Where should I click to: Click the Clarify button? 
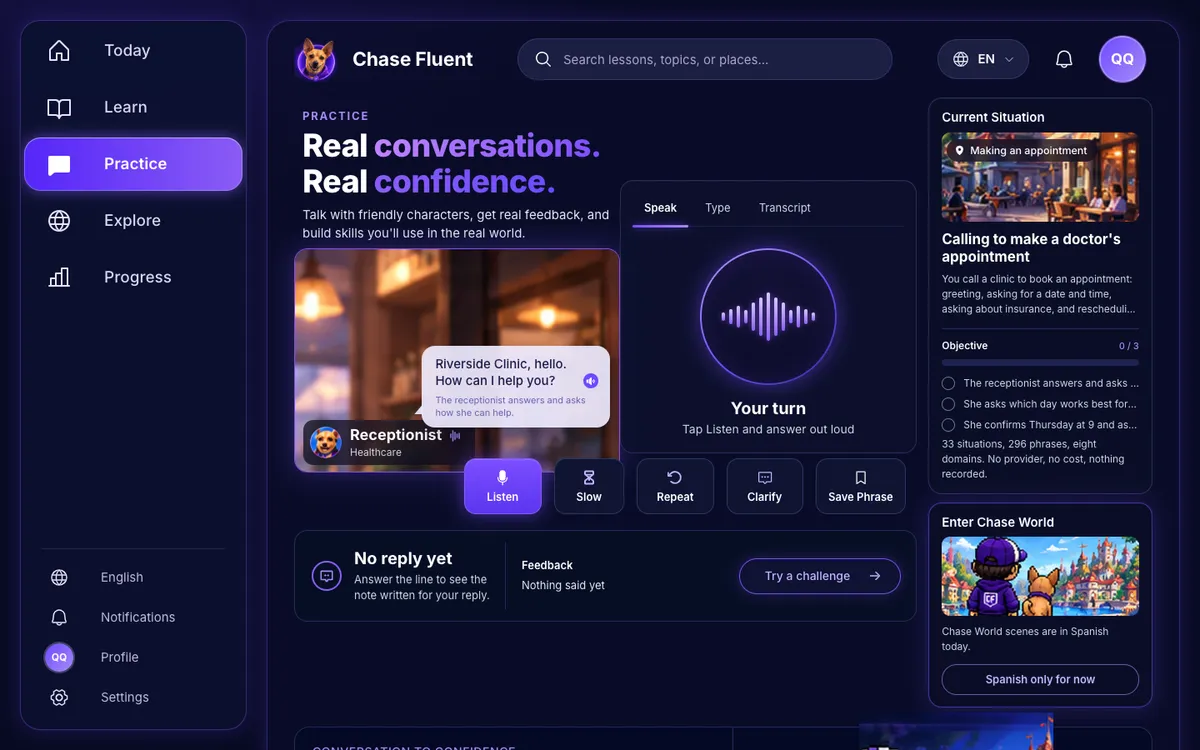[765, 486]
